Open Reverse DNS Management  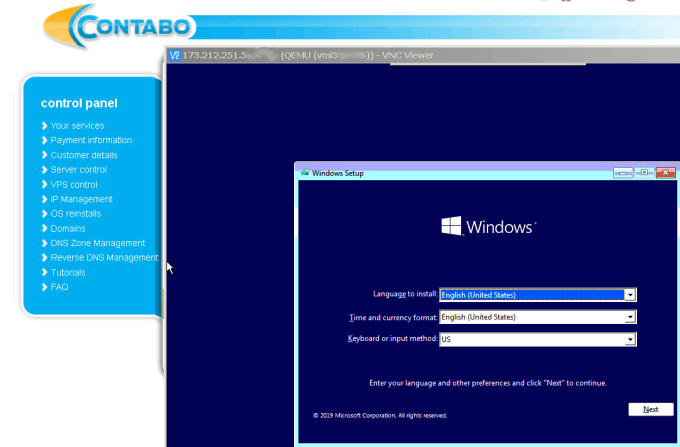104,258
